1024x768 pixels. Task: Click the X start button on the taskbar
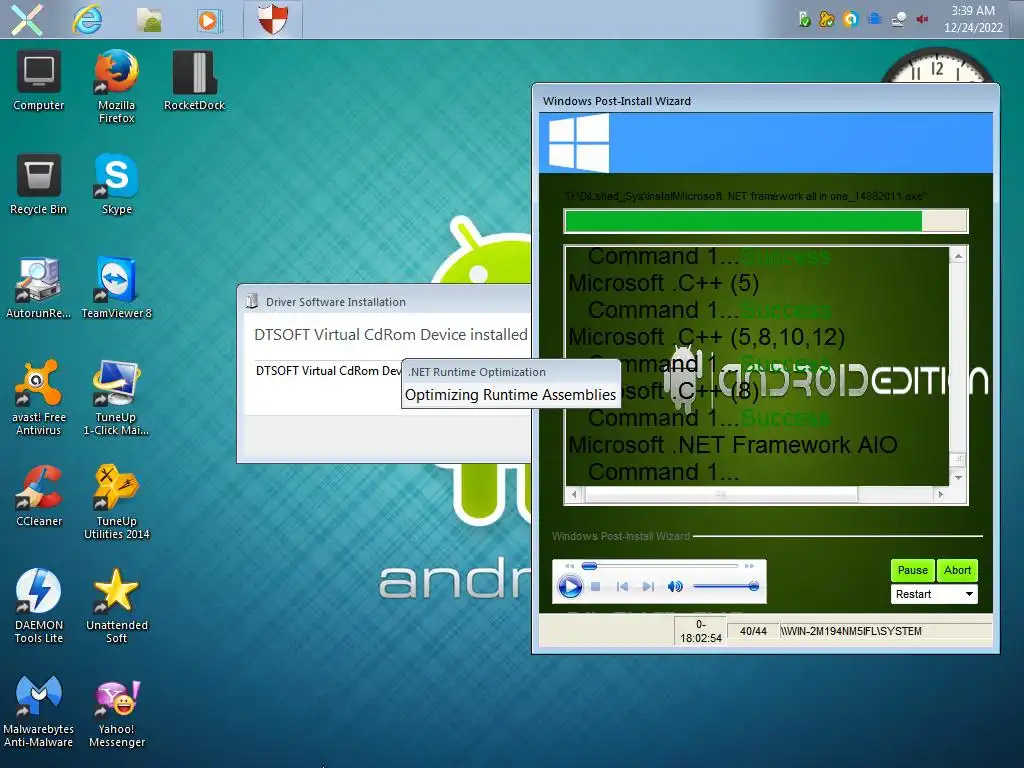[x=26, y=19]
